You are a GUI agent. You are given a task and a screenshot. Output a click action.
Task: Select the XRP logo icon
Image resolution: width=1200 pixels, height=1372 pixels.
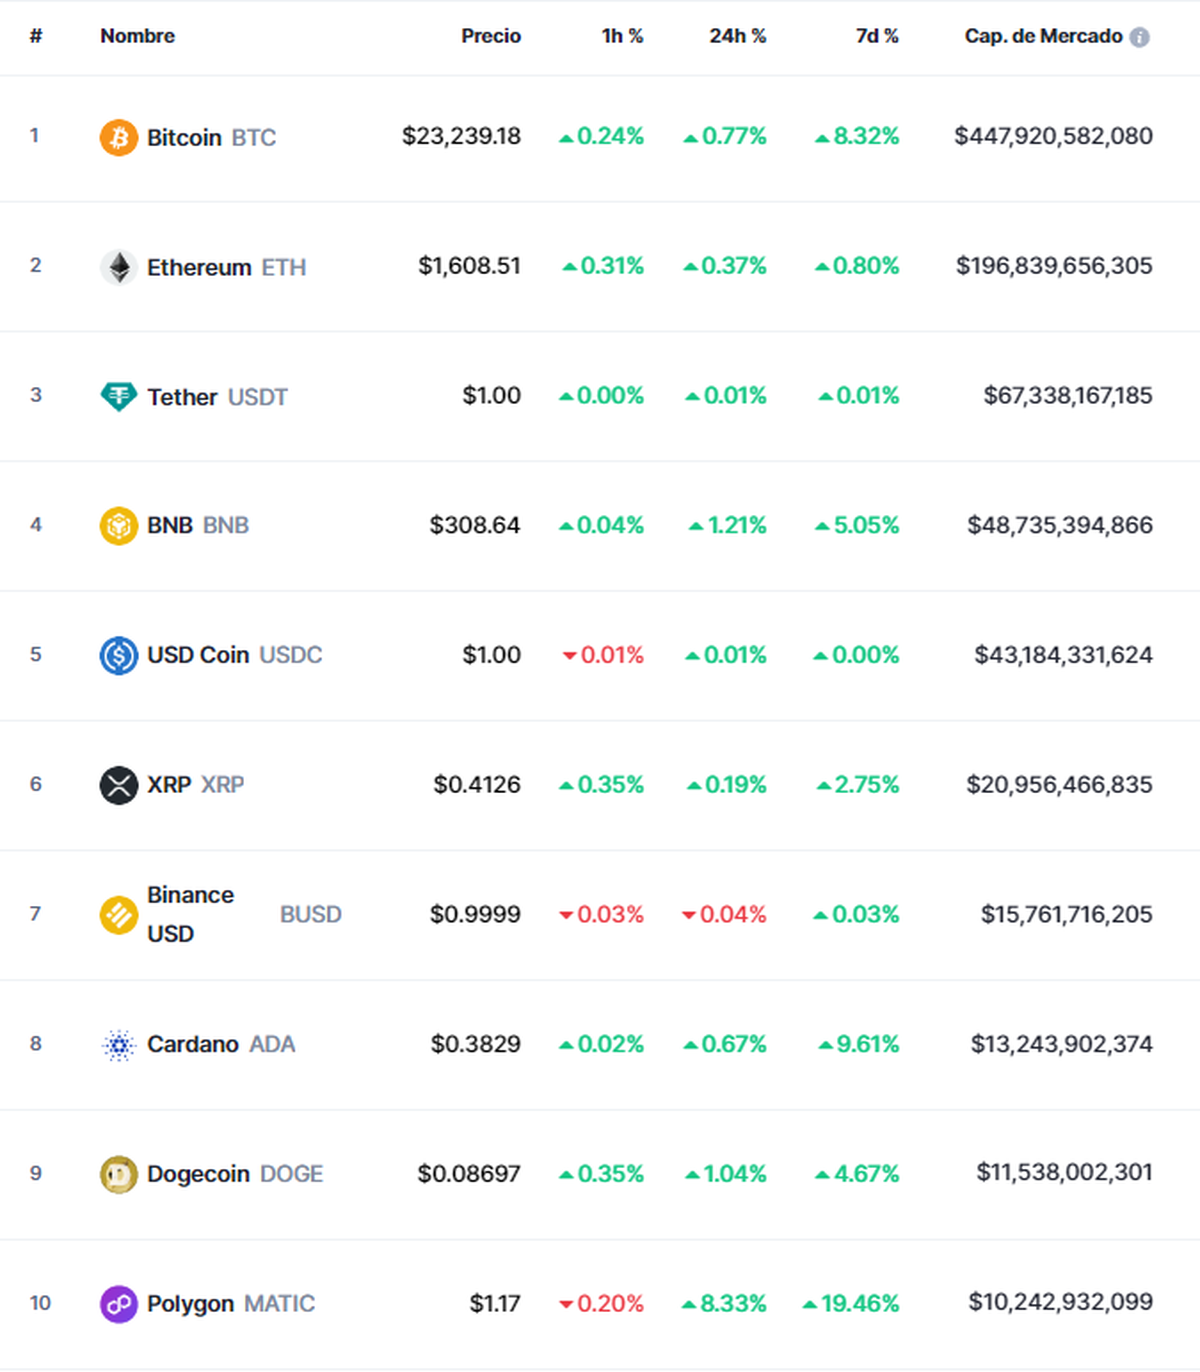119,784
